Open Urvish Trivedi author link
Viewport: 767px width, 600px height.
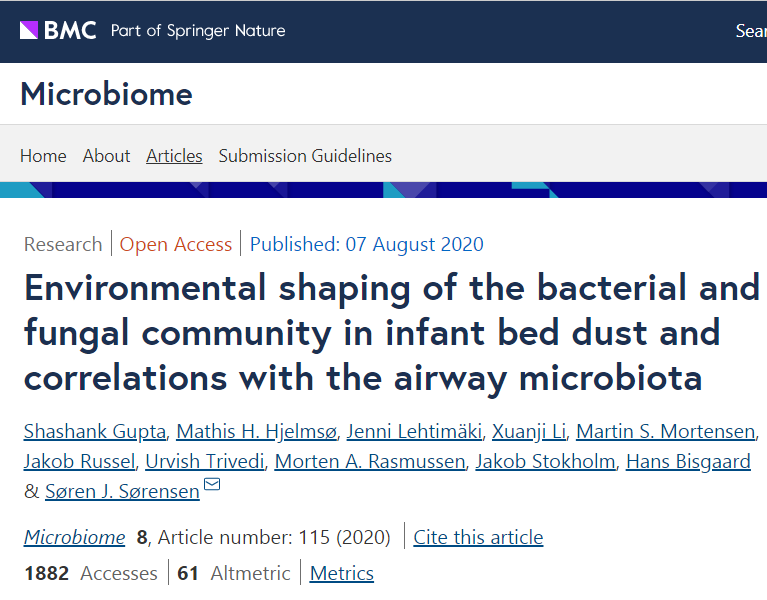tap(205, 462)
